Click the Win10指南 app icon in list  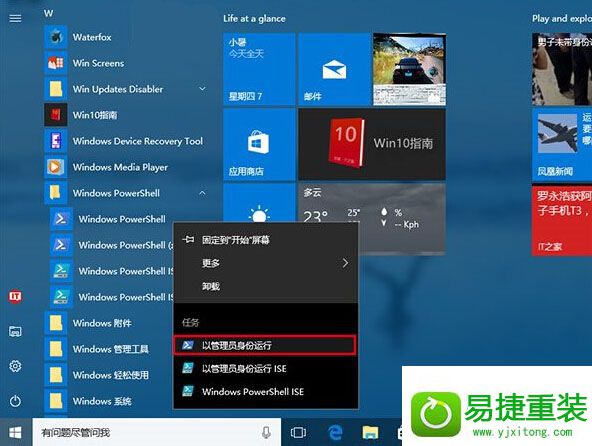click(56, 115)
